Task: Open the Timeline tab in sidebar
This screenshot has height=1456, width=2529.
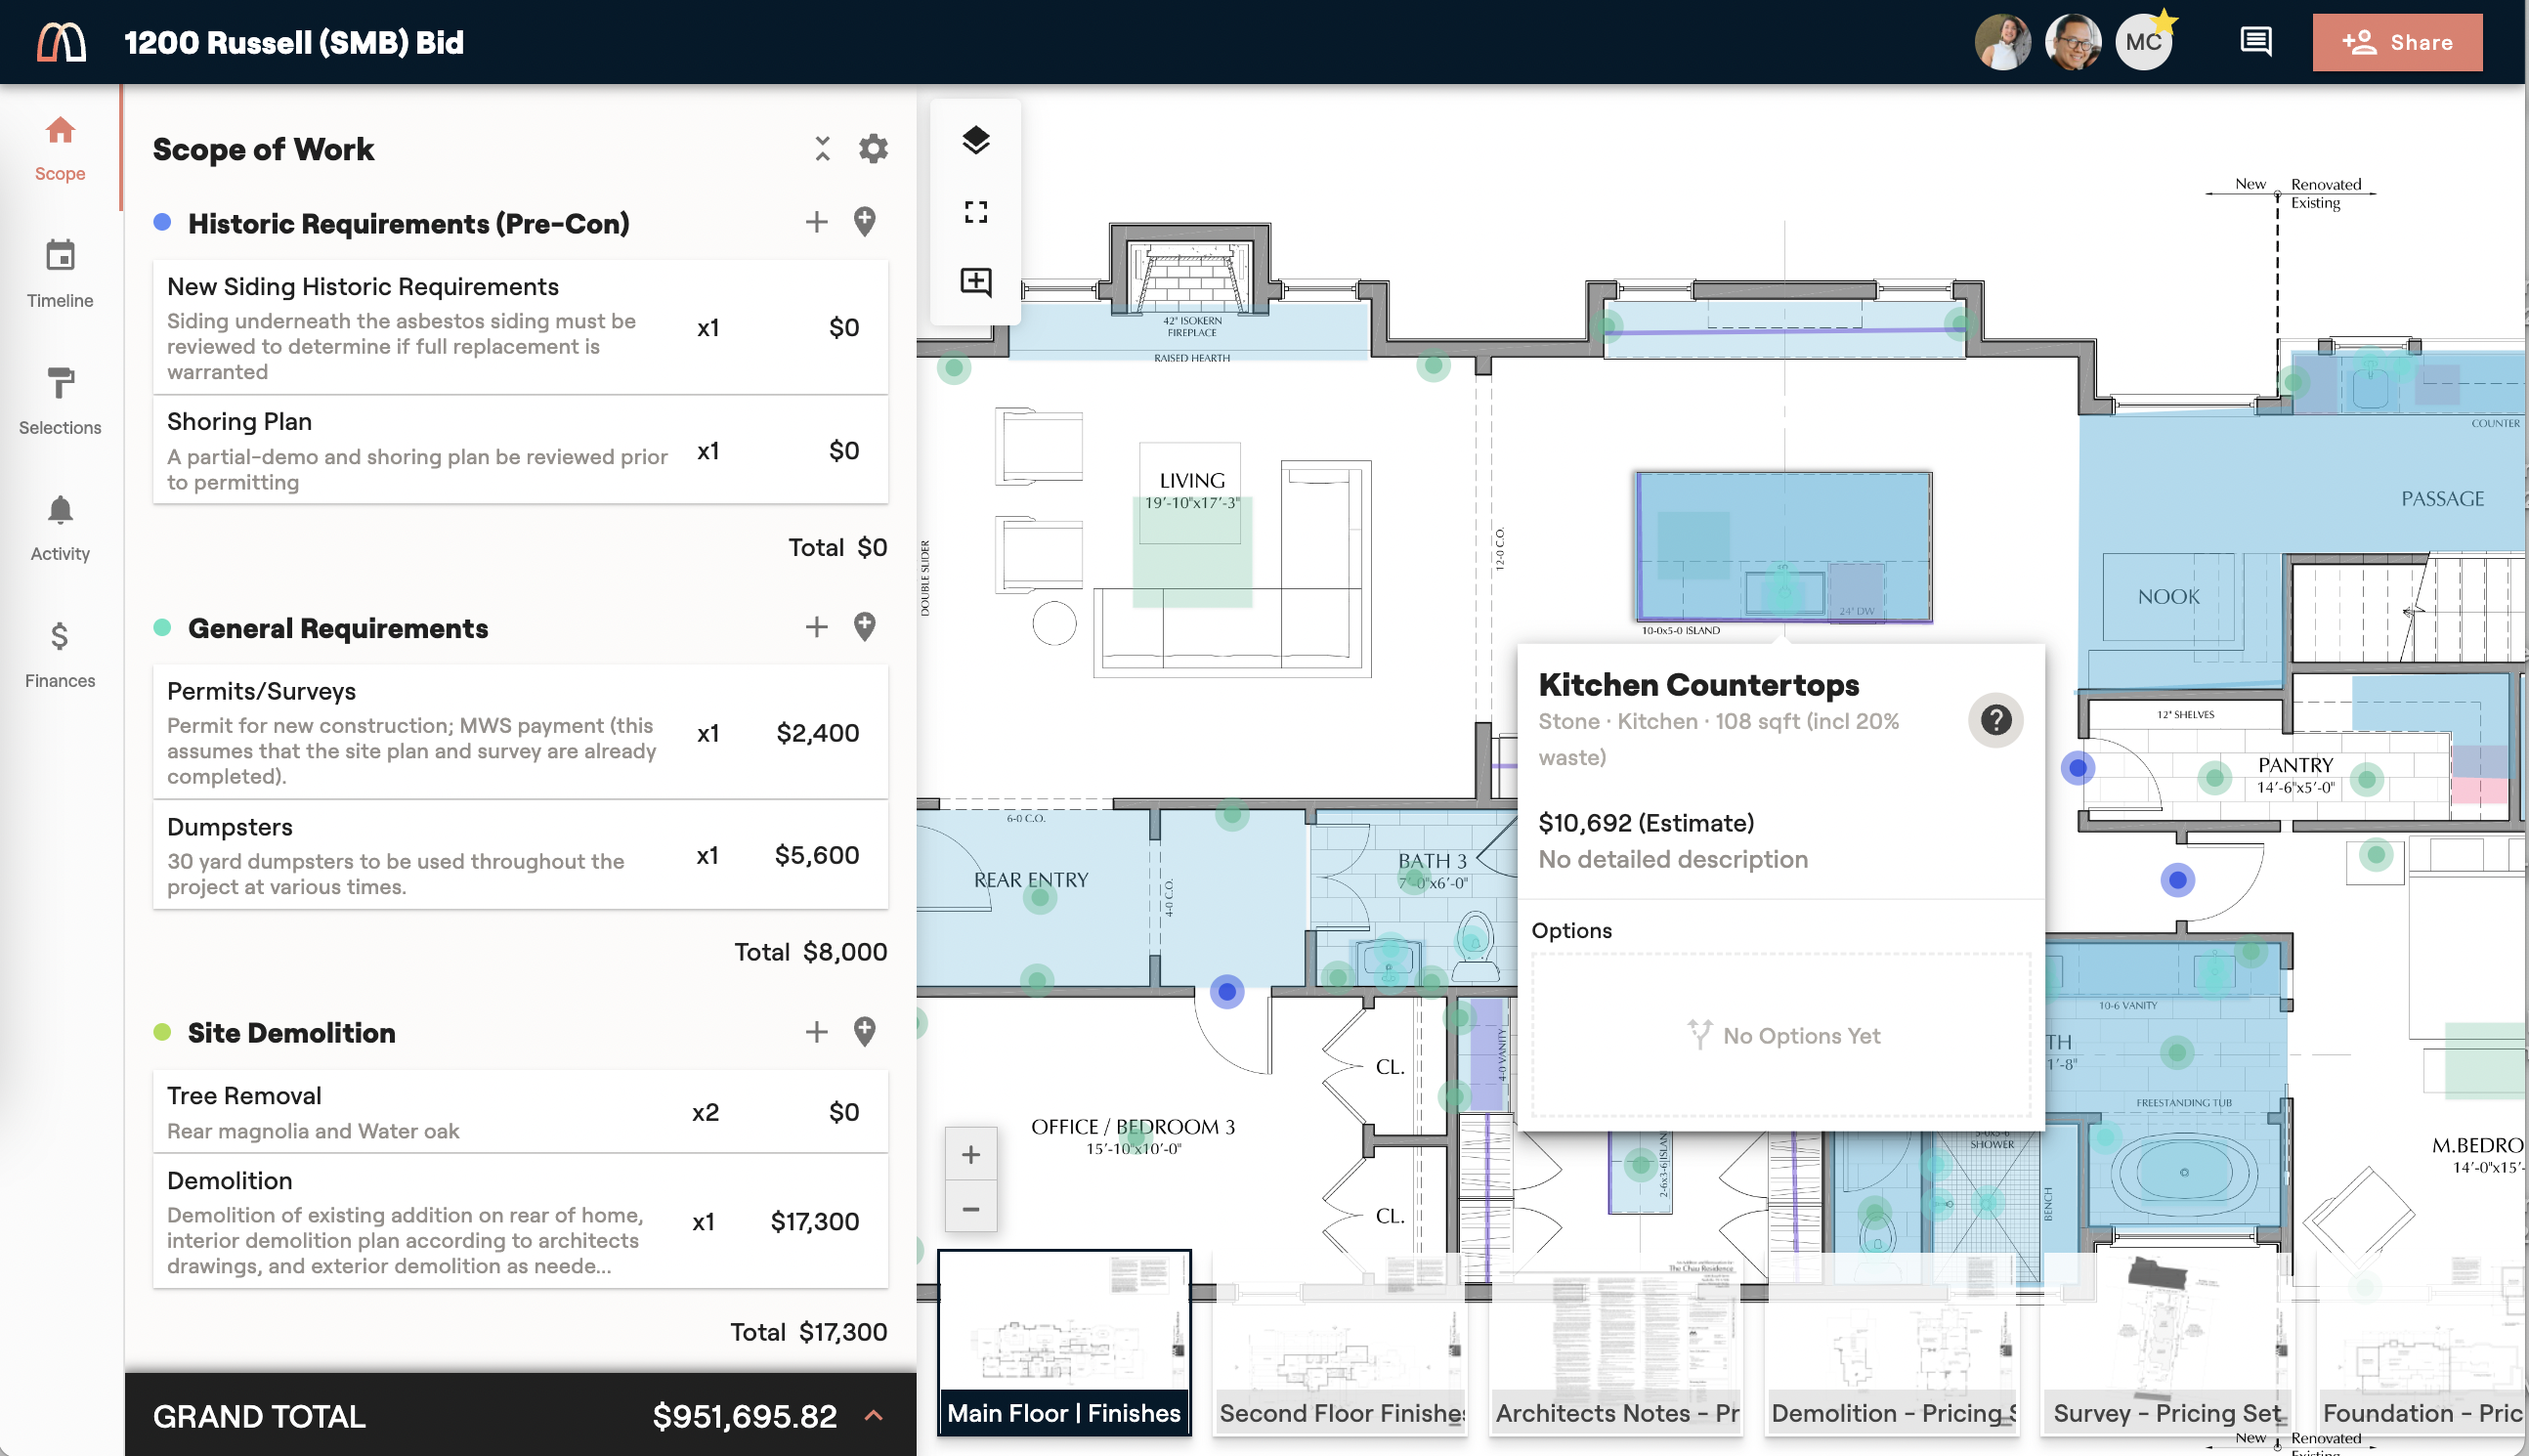Action: 60,274
